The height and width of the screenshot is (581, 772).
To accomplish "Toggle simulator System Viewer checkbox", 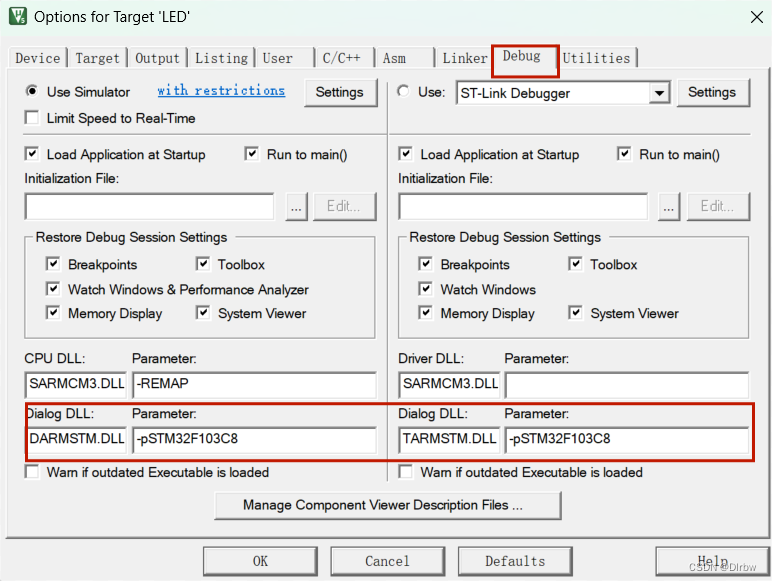I will [203, 313].
